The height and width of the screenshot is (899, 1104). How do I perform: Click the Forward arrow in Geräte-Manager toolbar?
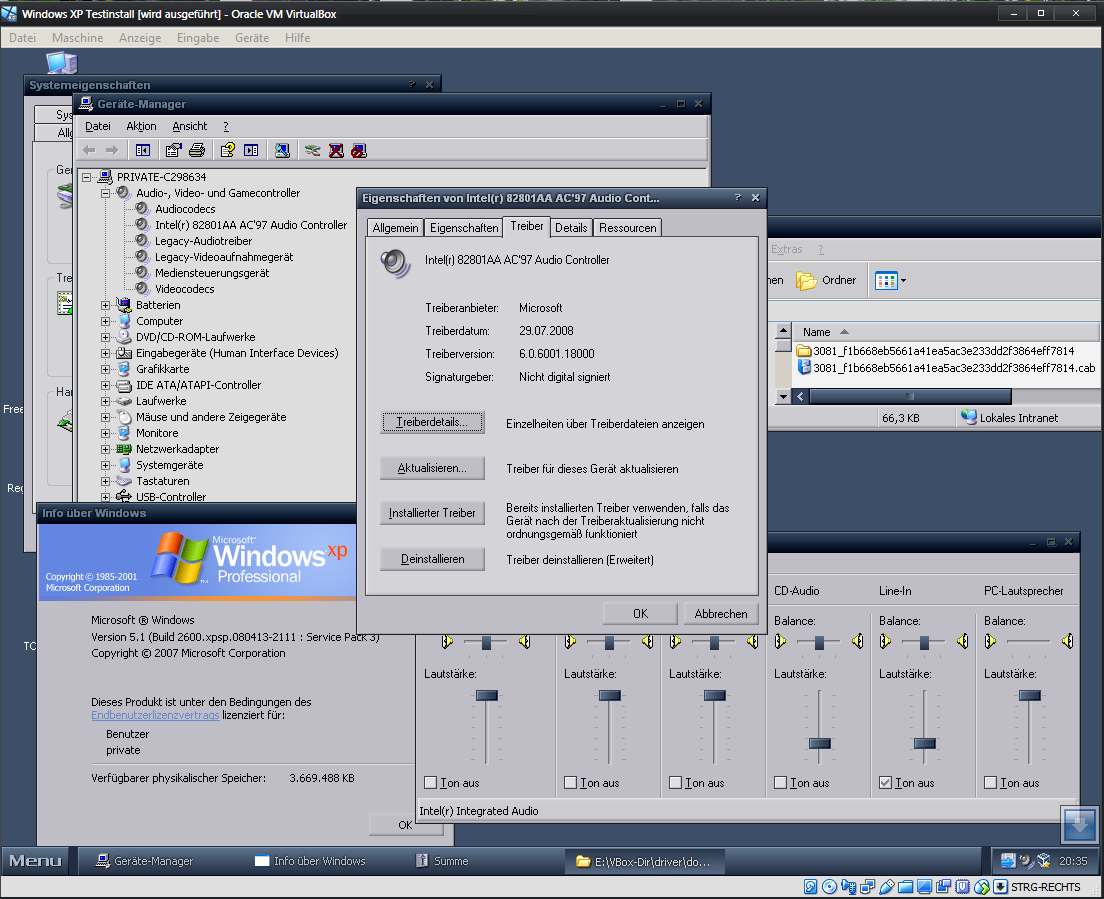pyautogui.click(x=112, y=150)
